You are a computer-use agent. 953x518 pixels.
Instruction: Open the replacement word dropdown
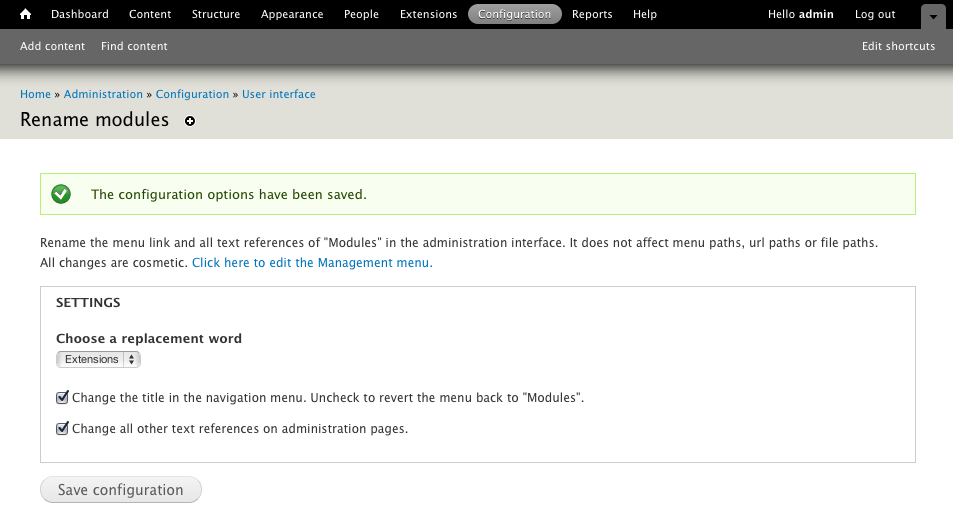tap(98, 359)
